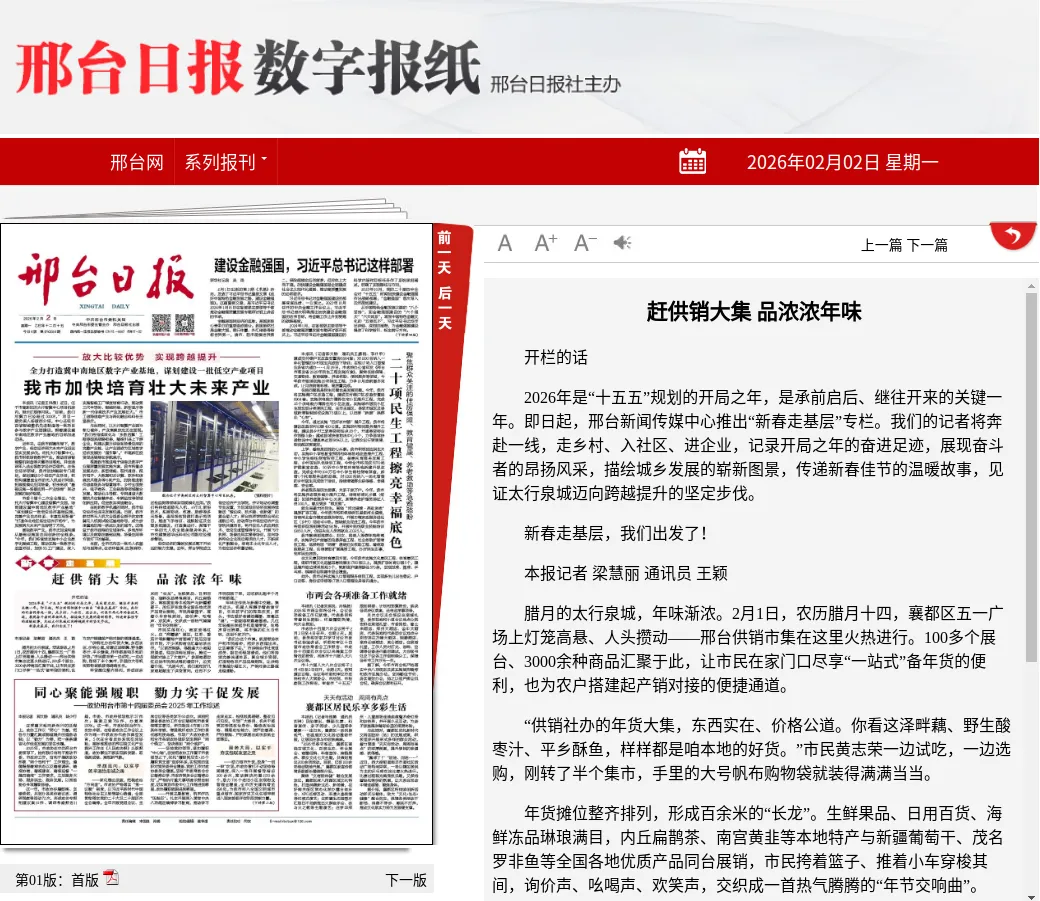Go to 邢台网 in the navigation bar
1040x901 pixels.
click(137, 162)
